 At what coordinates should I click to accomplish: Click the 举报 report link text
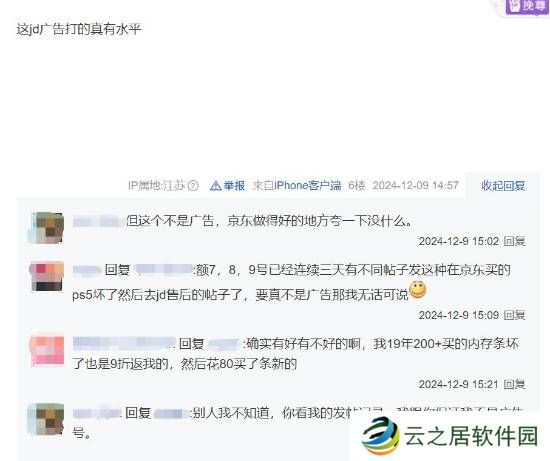(x=234, y=185)
